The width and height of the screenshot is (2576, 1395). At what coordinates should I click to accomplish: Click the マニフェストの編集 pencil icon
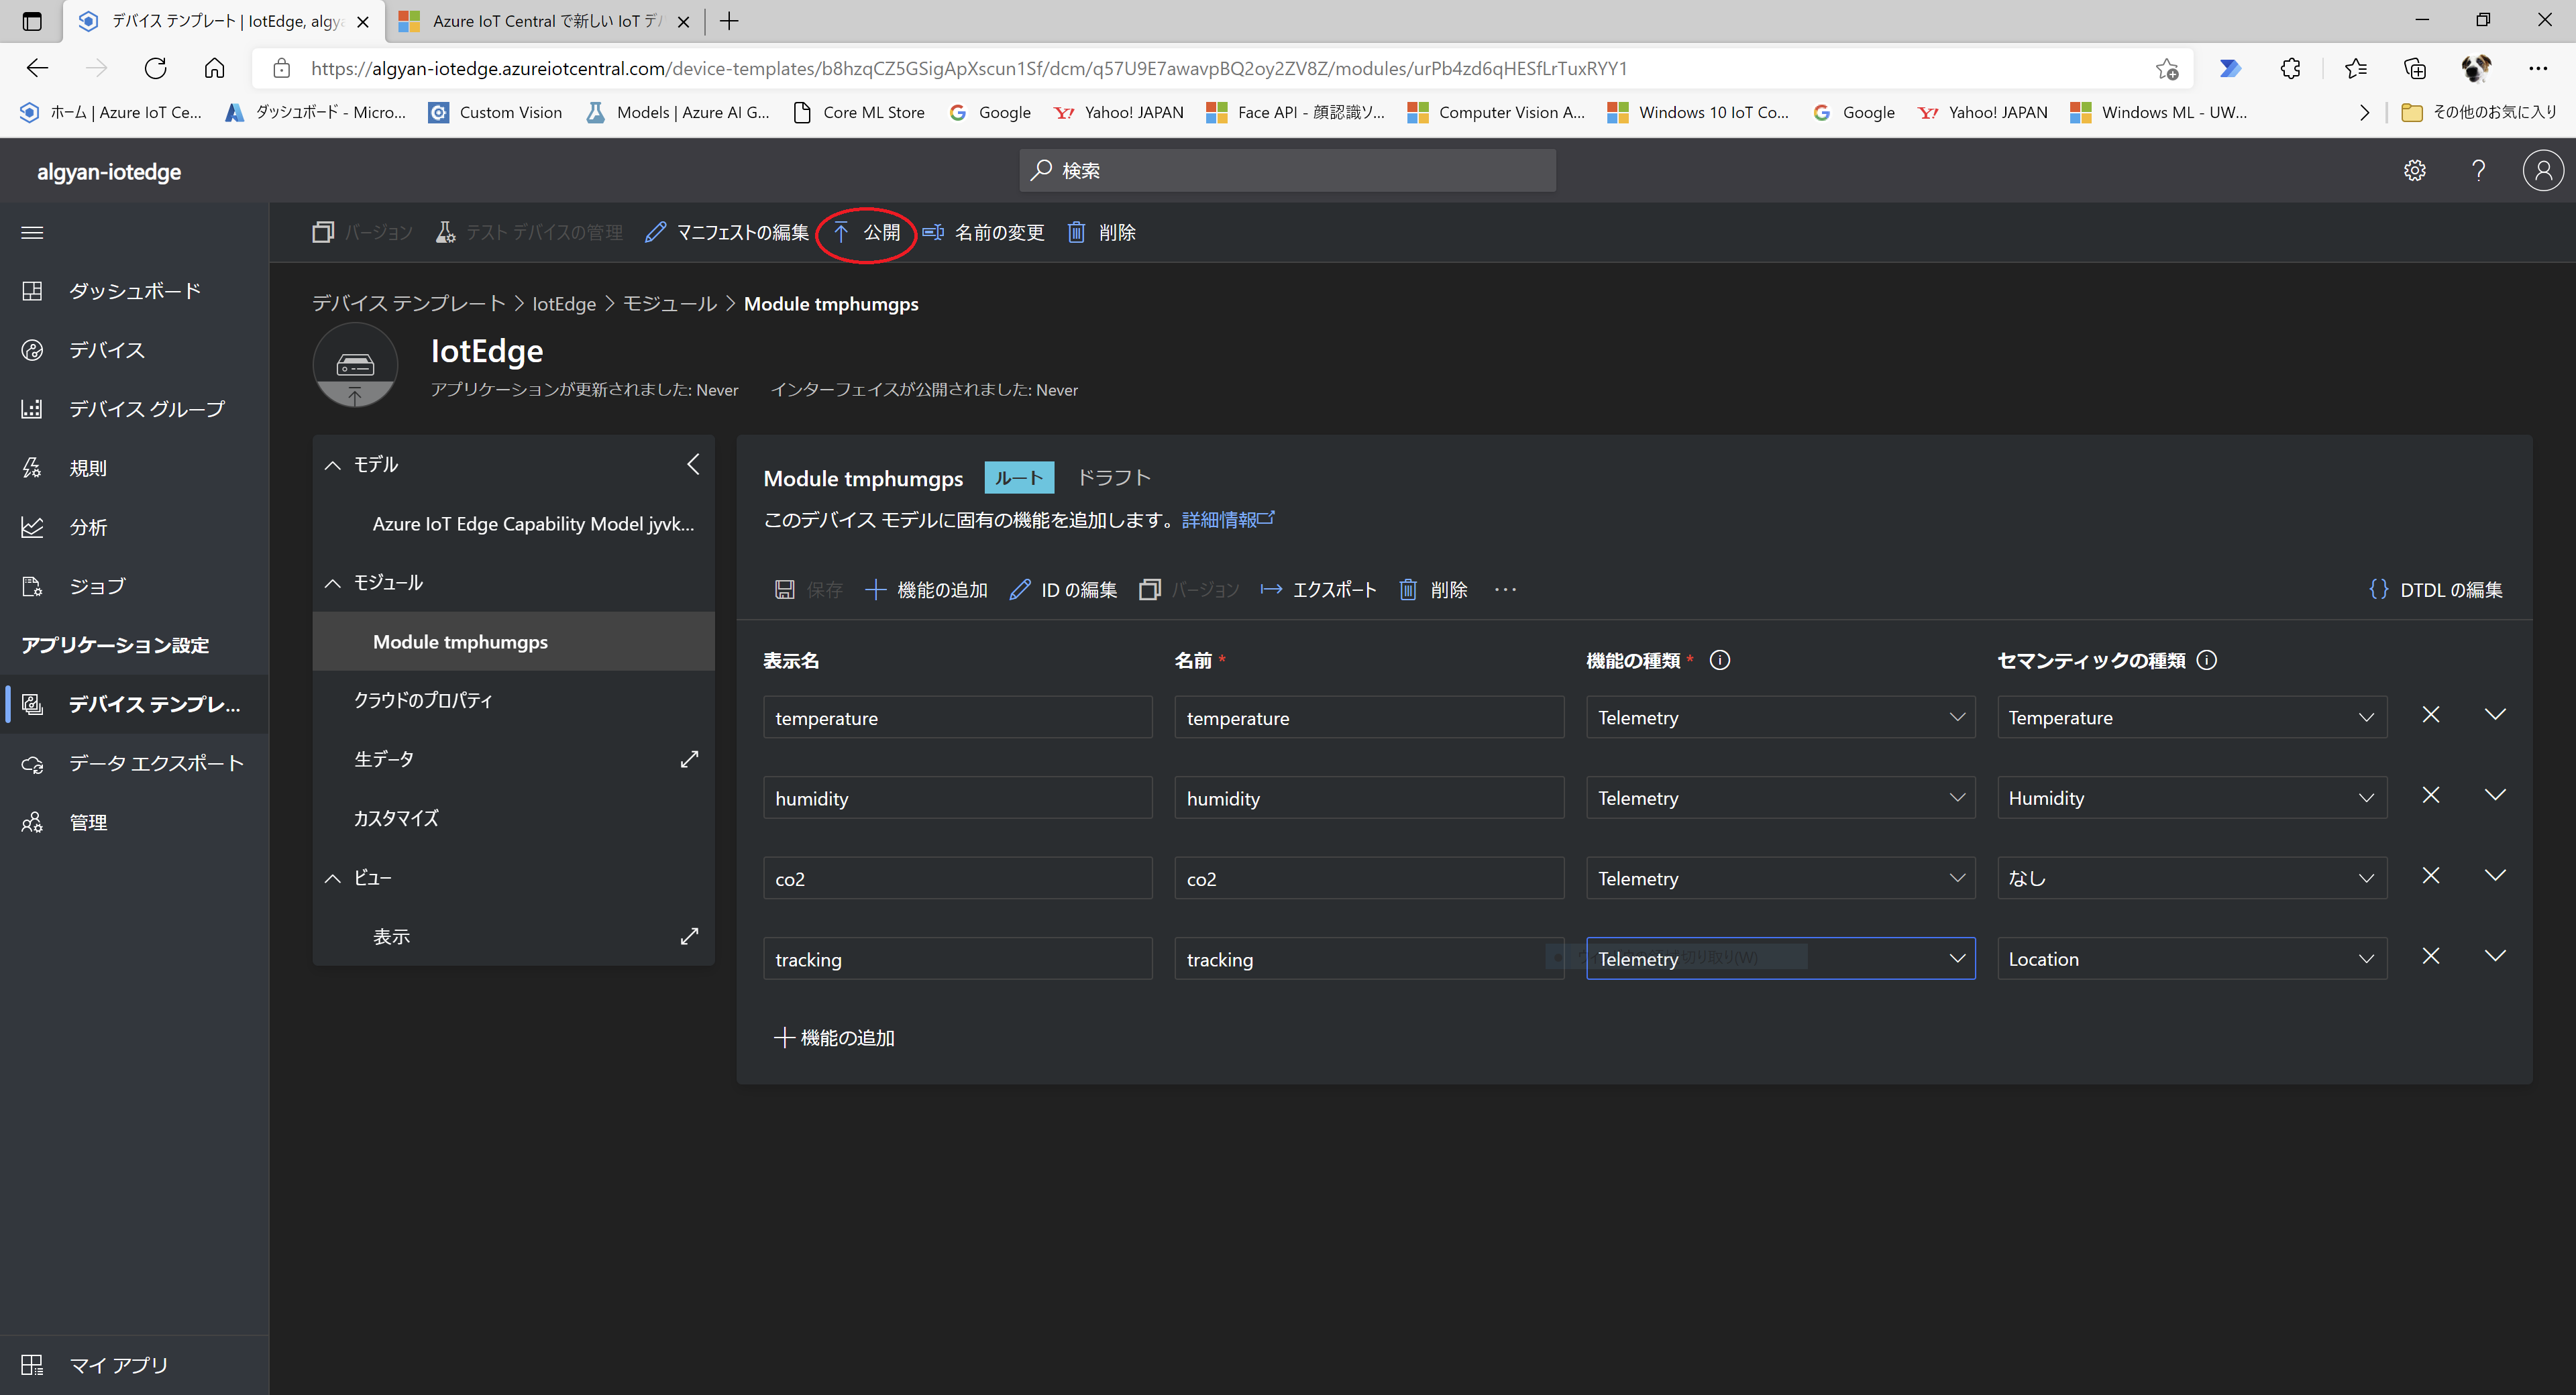pyautogui.click(x=655, y=232)
